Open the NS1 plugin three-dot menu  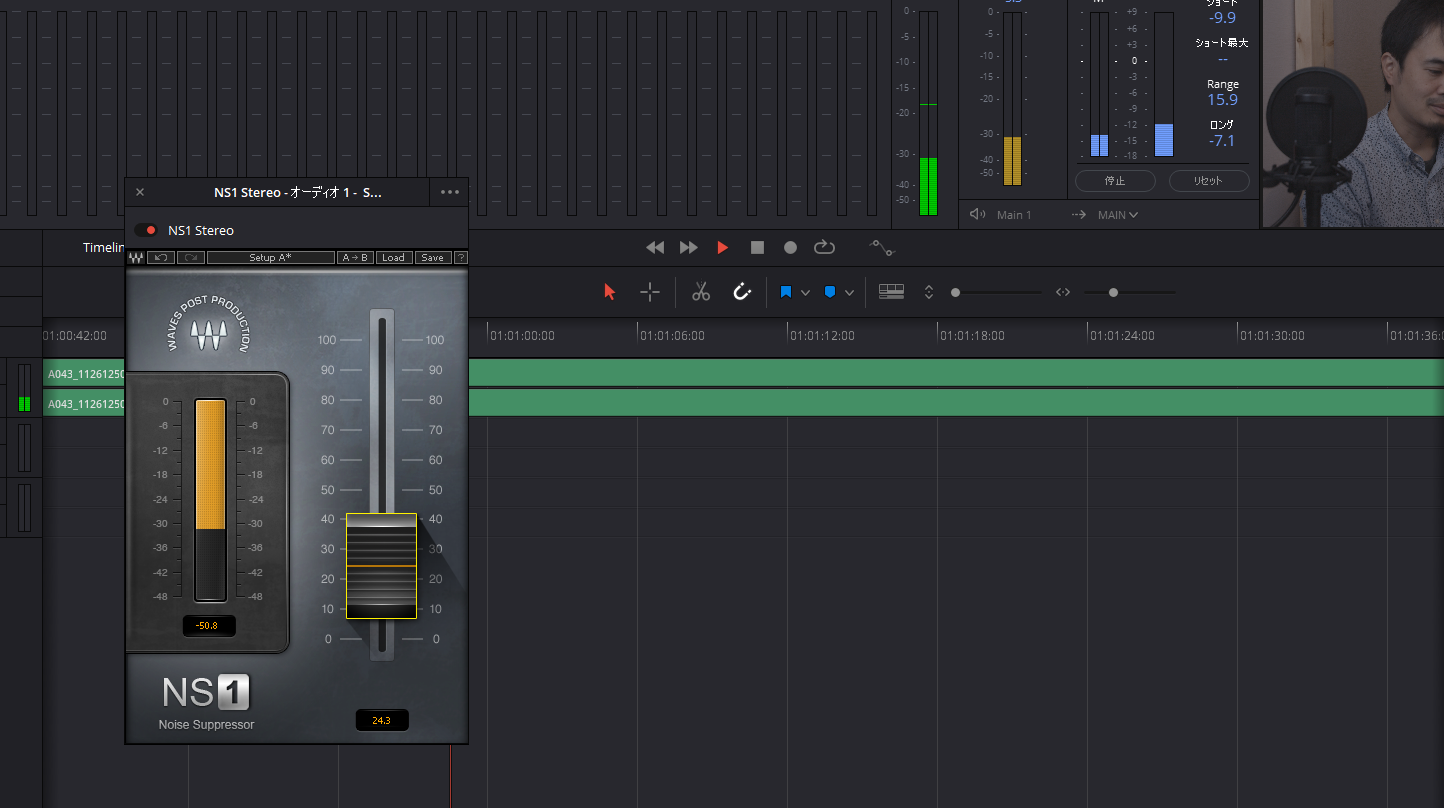click(450, 192)
